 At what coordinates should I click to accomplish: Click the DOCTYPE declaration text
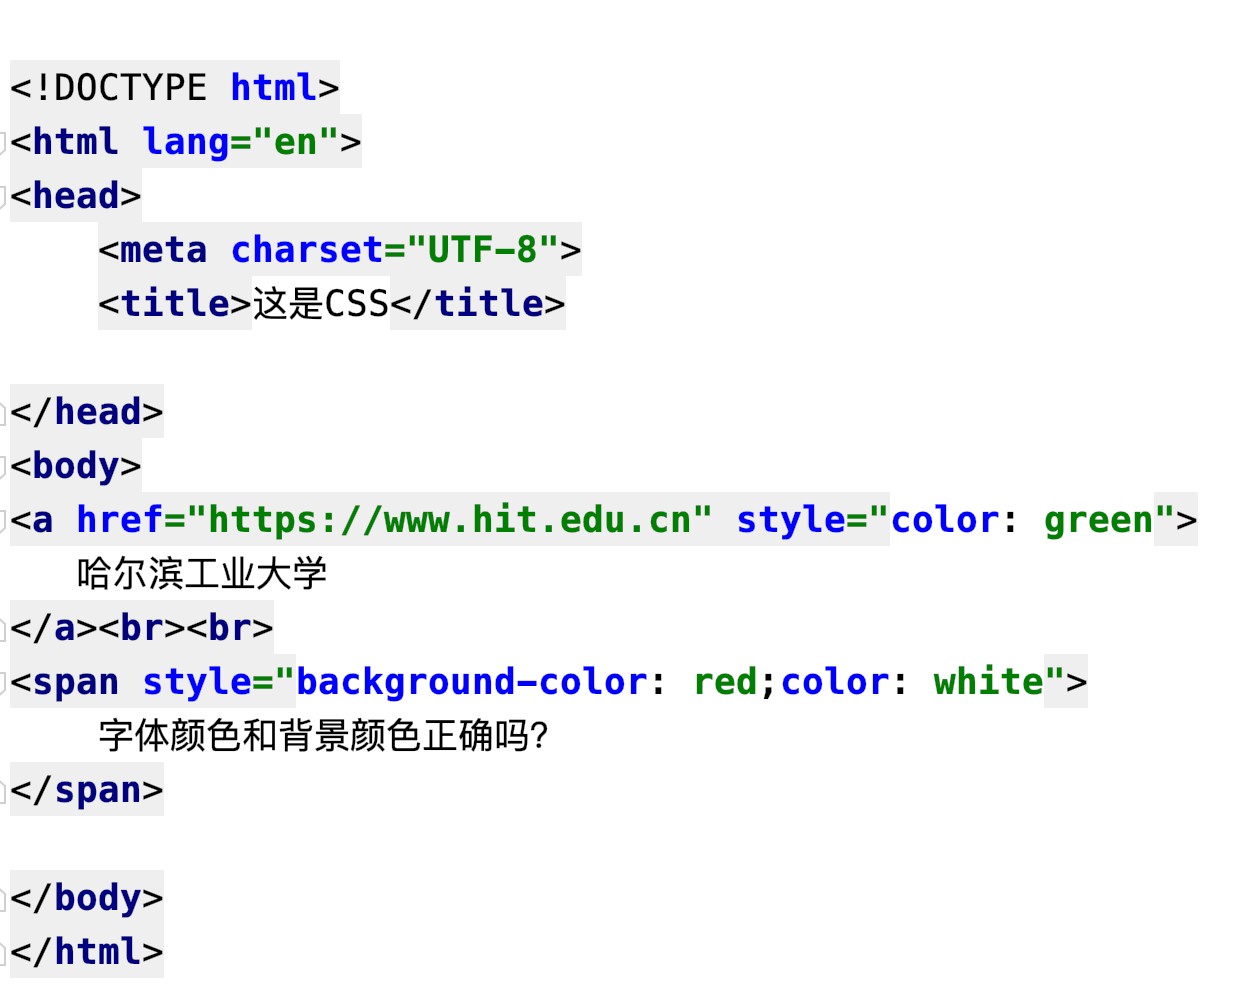(x=130, y=88)
